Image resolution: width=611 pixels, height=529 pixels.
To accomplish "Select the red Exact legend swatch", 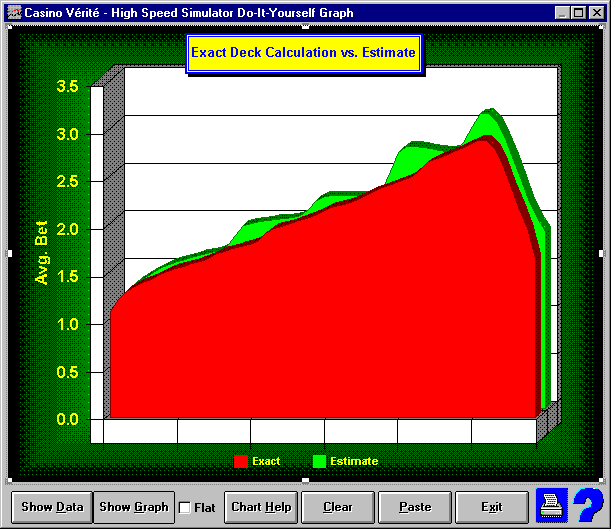I will click(240, 461).
